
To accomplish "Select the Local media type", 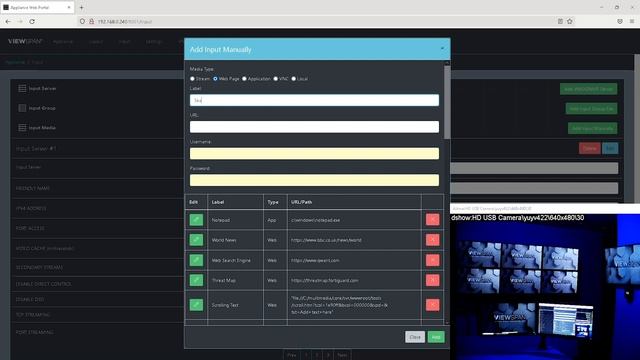I will pos(293,79).
